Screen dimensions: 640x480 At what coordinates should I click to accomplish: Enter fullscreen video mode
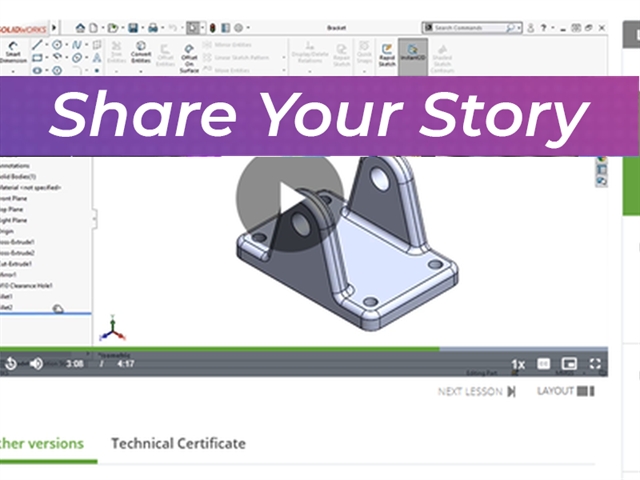(595, 364)
